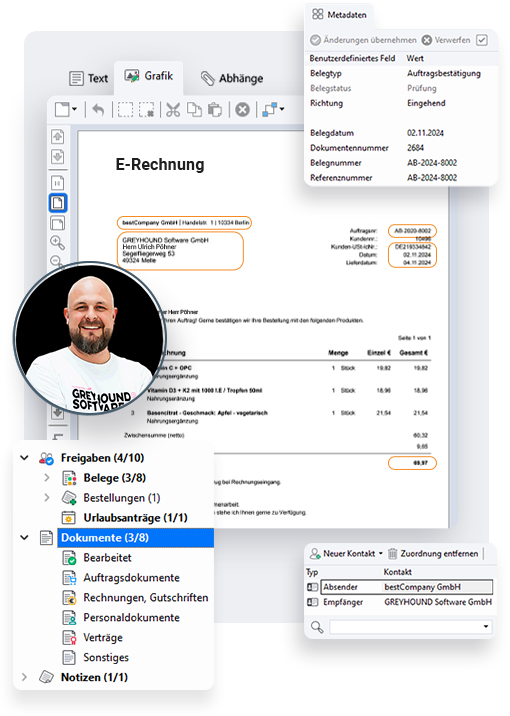This screenshot has height=716, width=510.
Task: Click the Dokumentennummer value 2684
Action: [415, 147]
